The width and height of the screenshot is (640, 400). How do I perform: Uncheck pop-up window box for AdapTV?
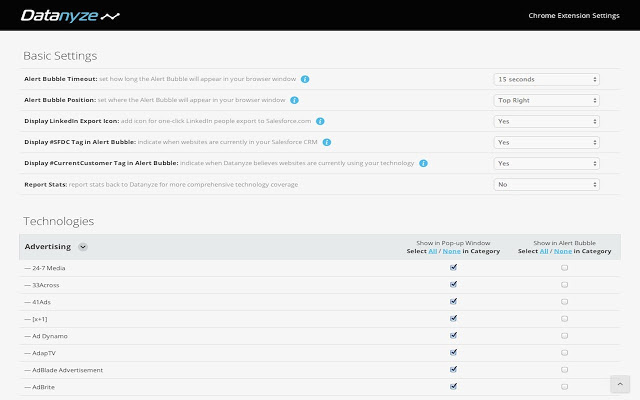point(453,353)
